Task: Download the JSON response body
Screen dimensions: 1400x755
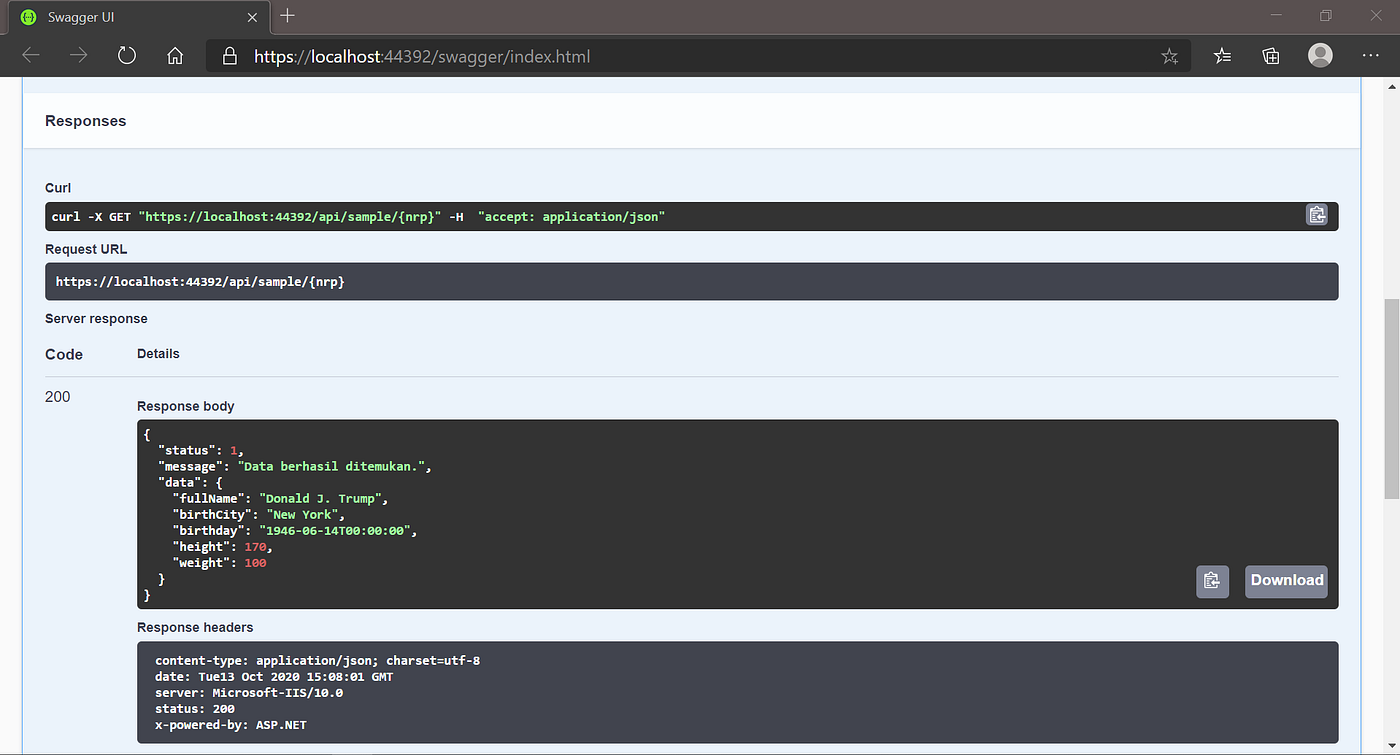Action: click(1286, 581)
